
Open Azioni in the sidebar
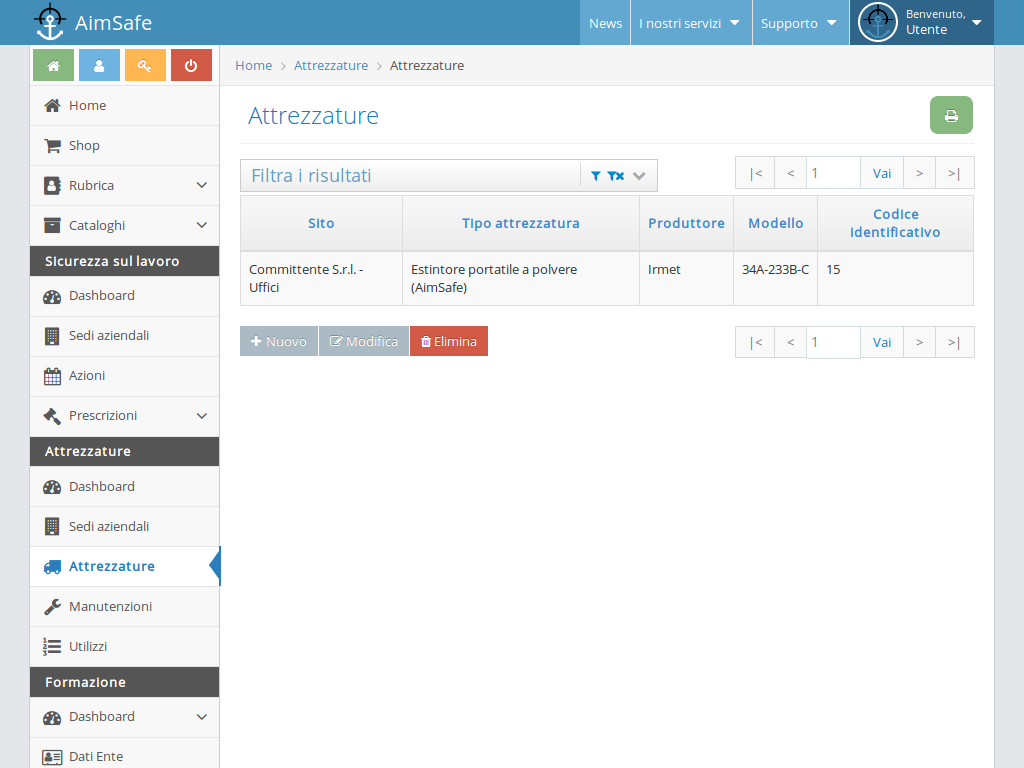point(124,376)
